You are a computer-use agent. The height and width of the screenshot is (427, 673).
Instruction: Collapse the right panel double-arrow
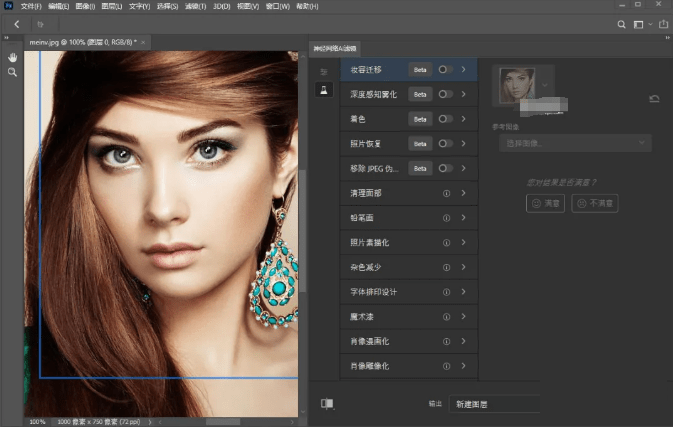point(667,38)
